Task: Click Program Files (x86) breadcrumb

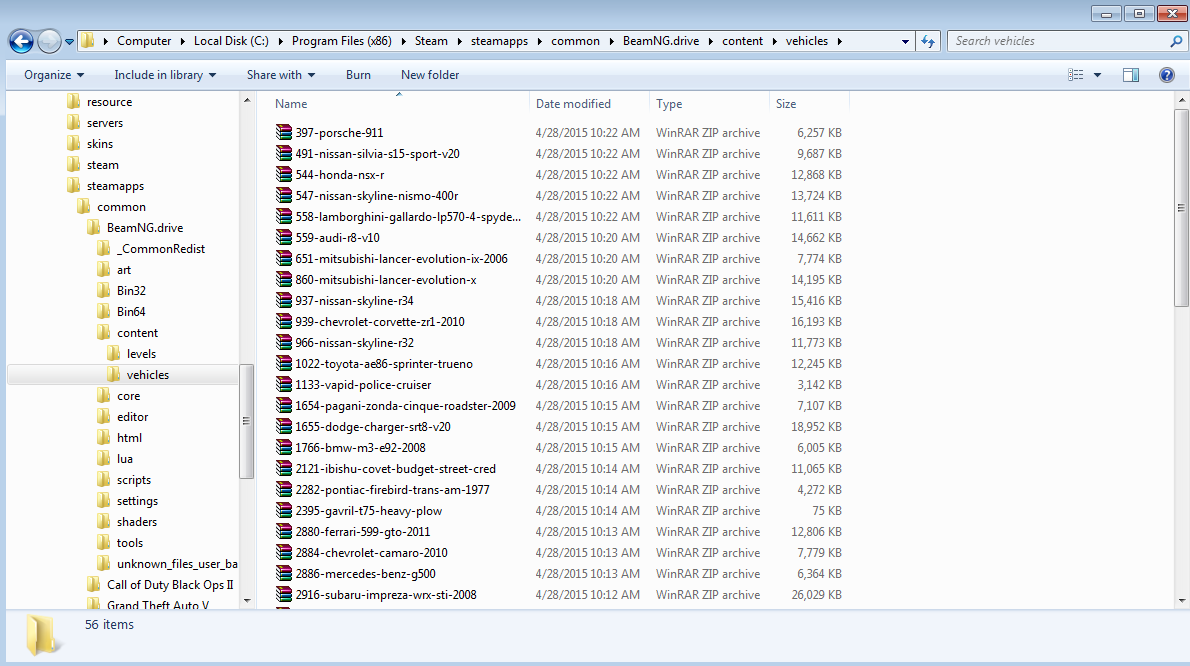Action: click(342, 41)
